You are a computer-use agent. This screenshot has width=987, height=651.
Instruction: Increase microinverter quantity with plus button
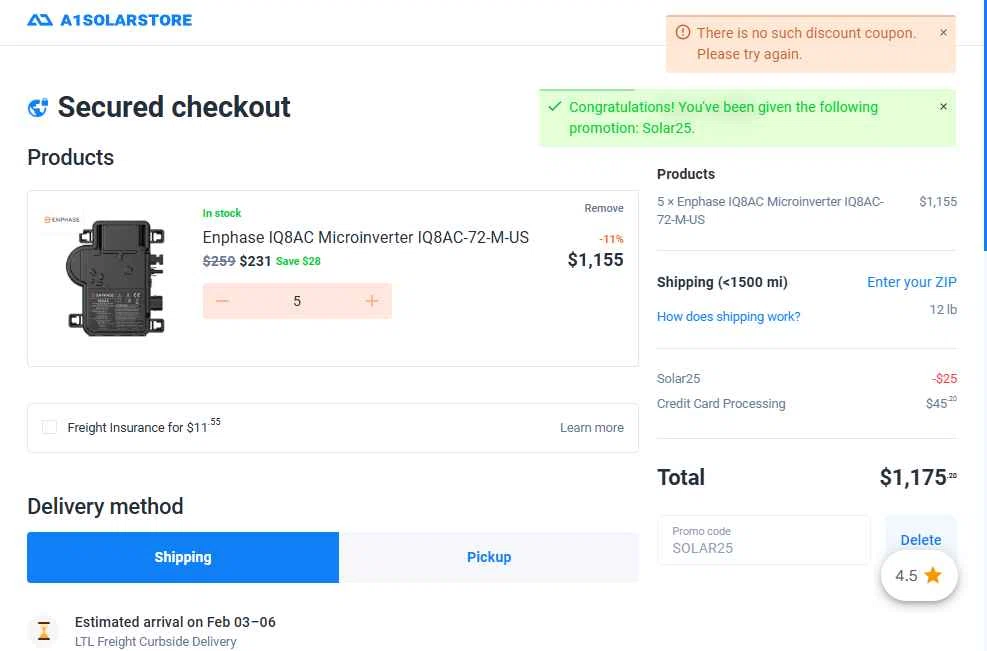coord(371,301)
